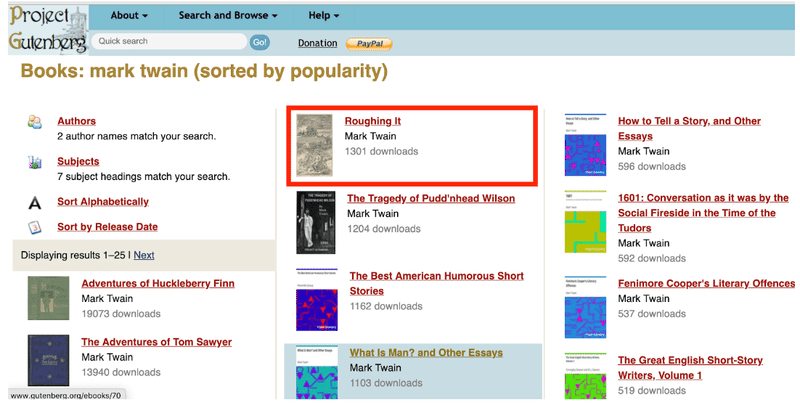
Task: Click the Sort Alphabetically letter A icon
Action: [x=35, y=203]
